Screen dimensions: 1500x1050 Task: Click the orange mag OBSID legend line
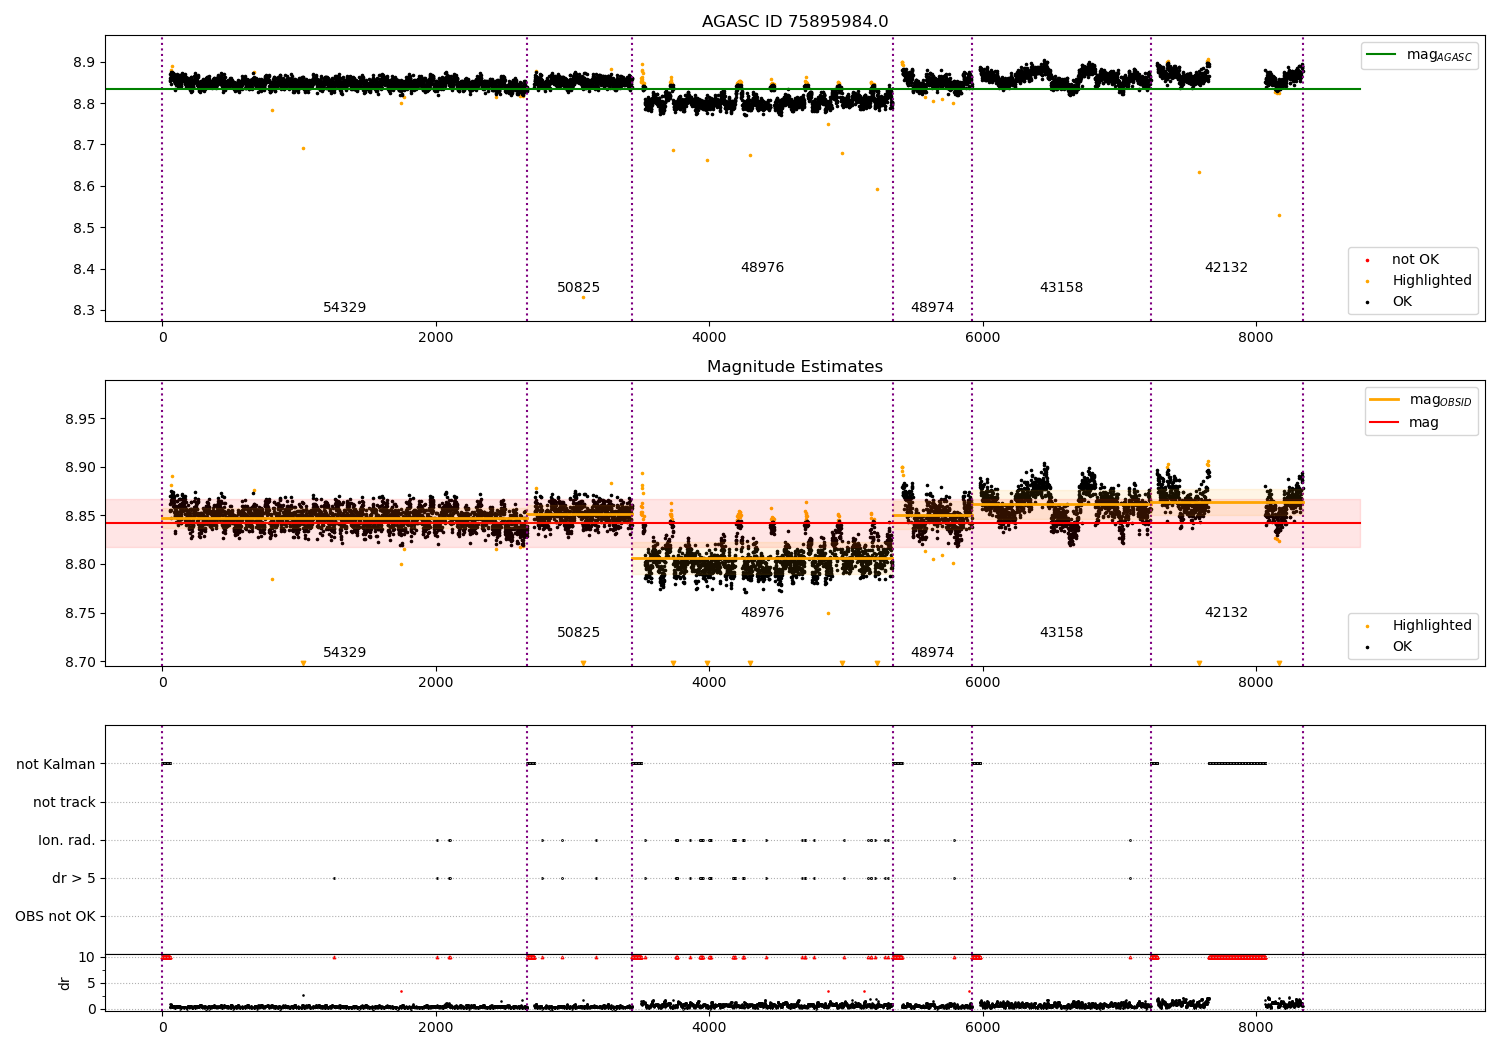pyautogui.click(x=1385, y=400)
